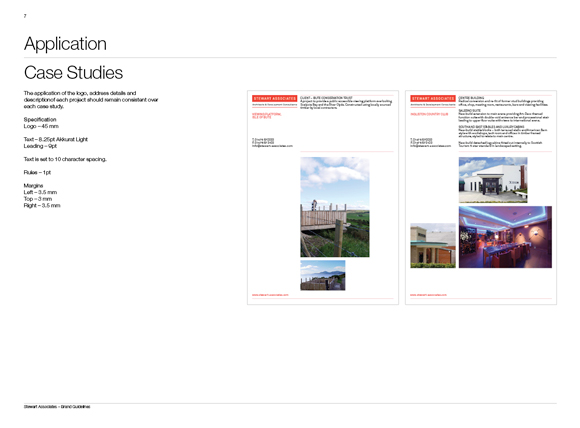Screen dimensions: 580x428
Task: Click the red project title on right case study
Action: tap(429, 114)
